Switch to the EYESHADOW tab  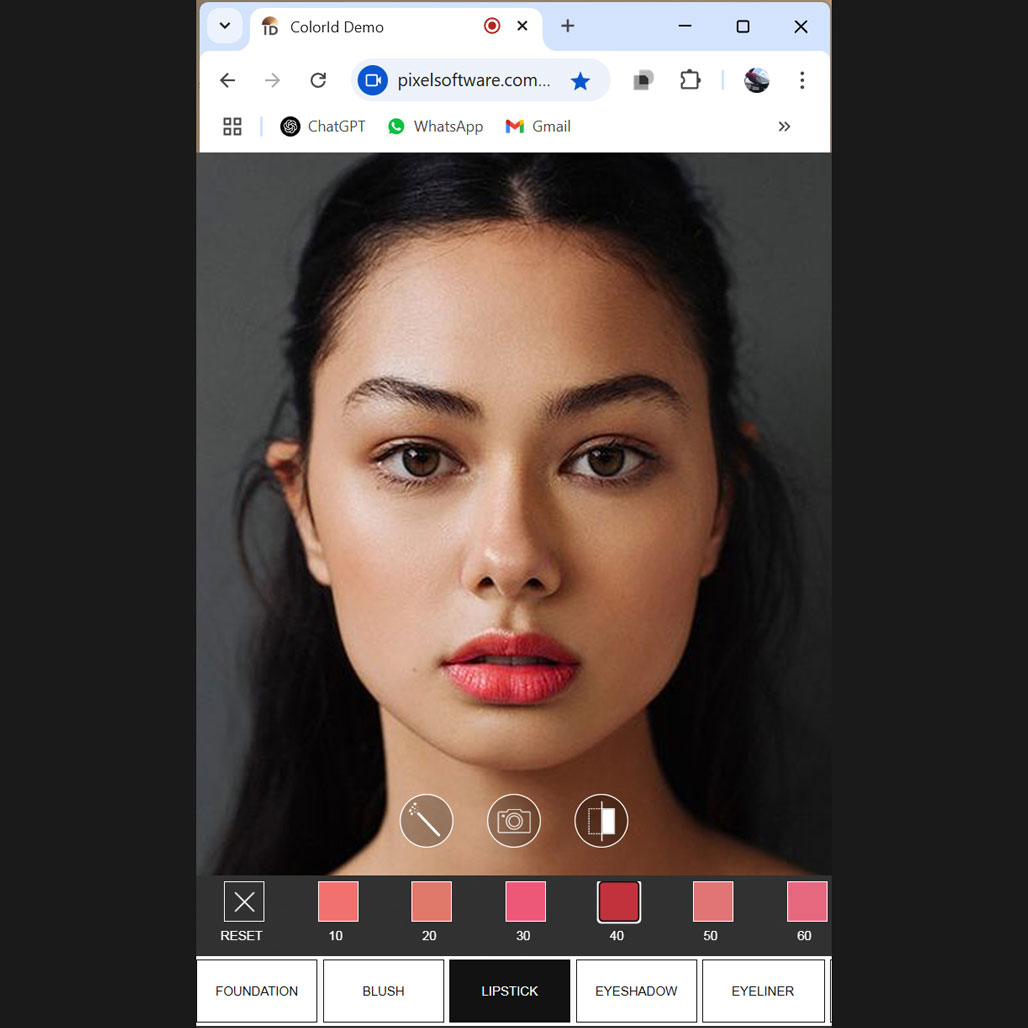coord(636,991)
